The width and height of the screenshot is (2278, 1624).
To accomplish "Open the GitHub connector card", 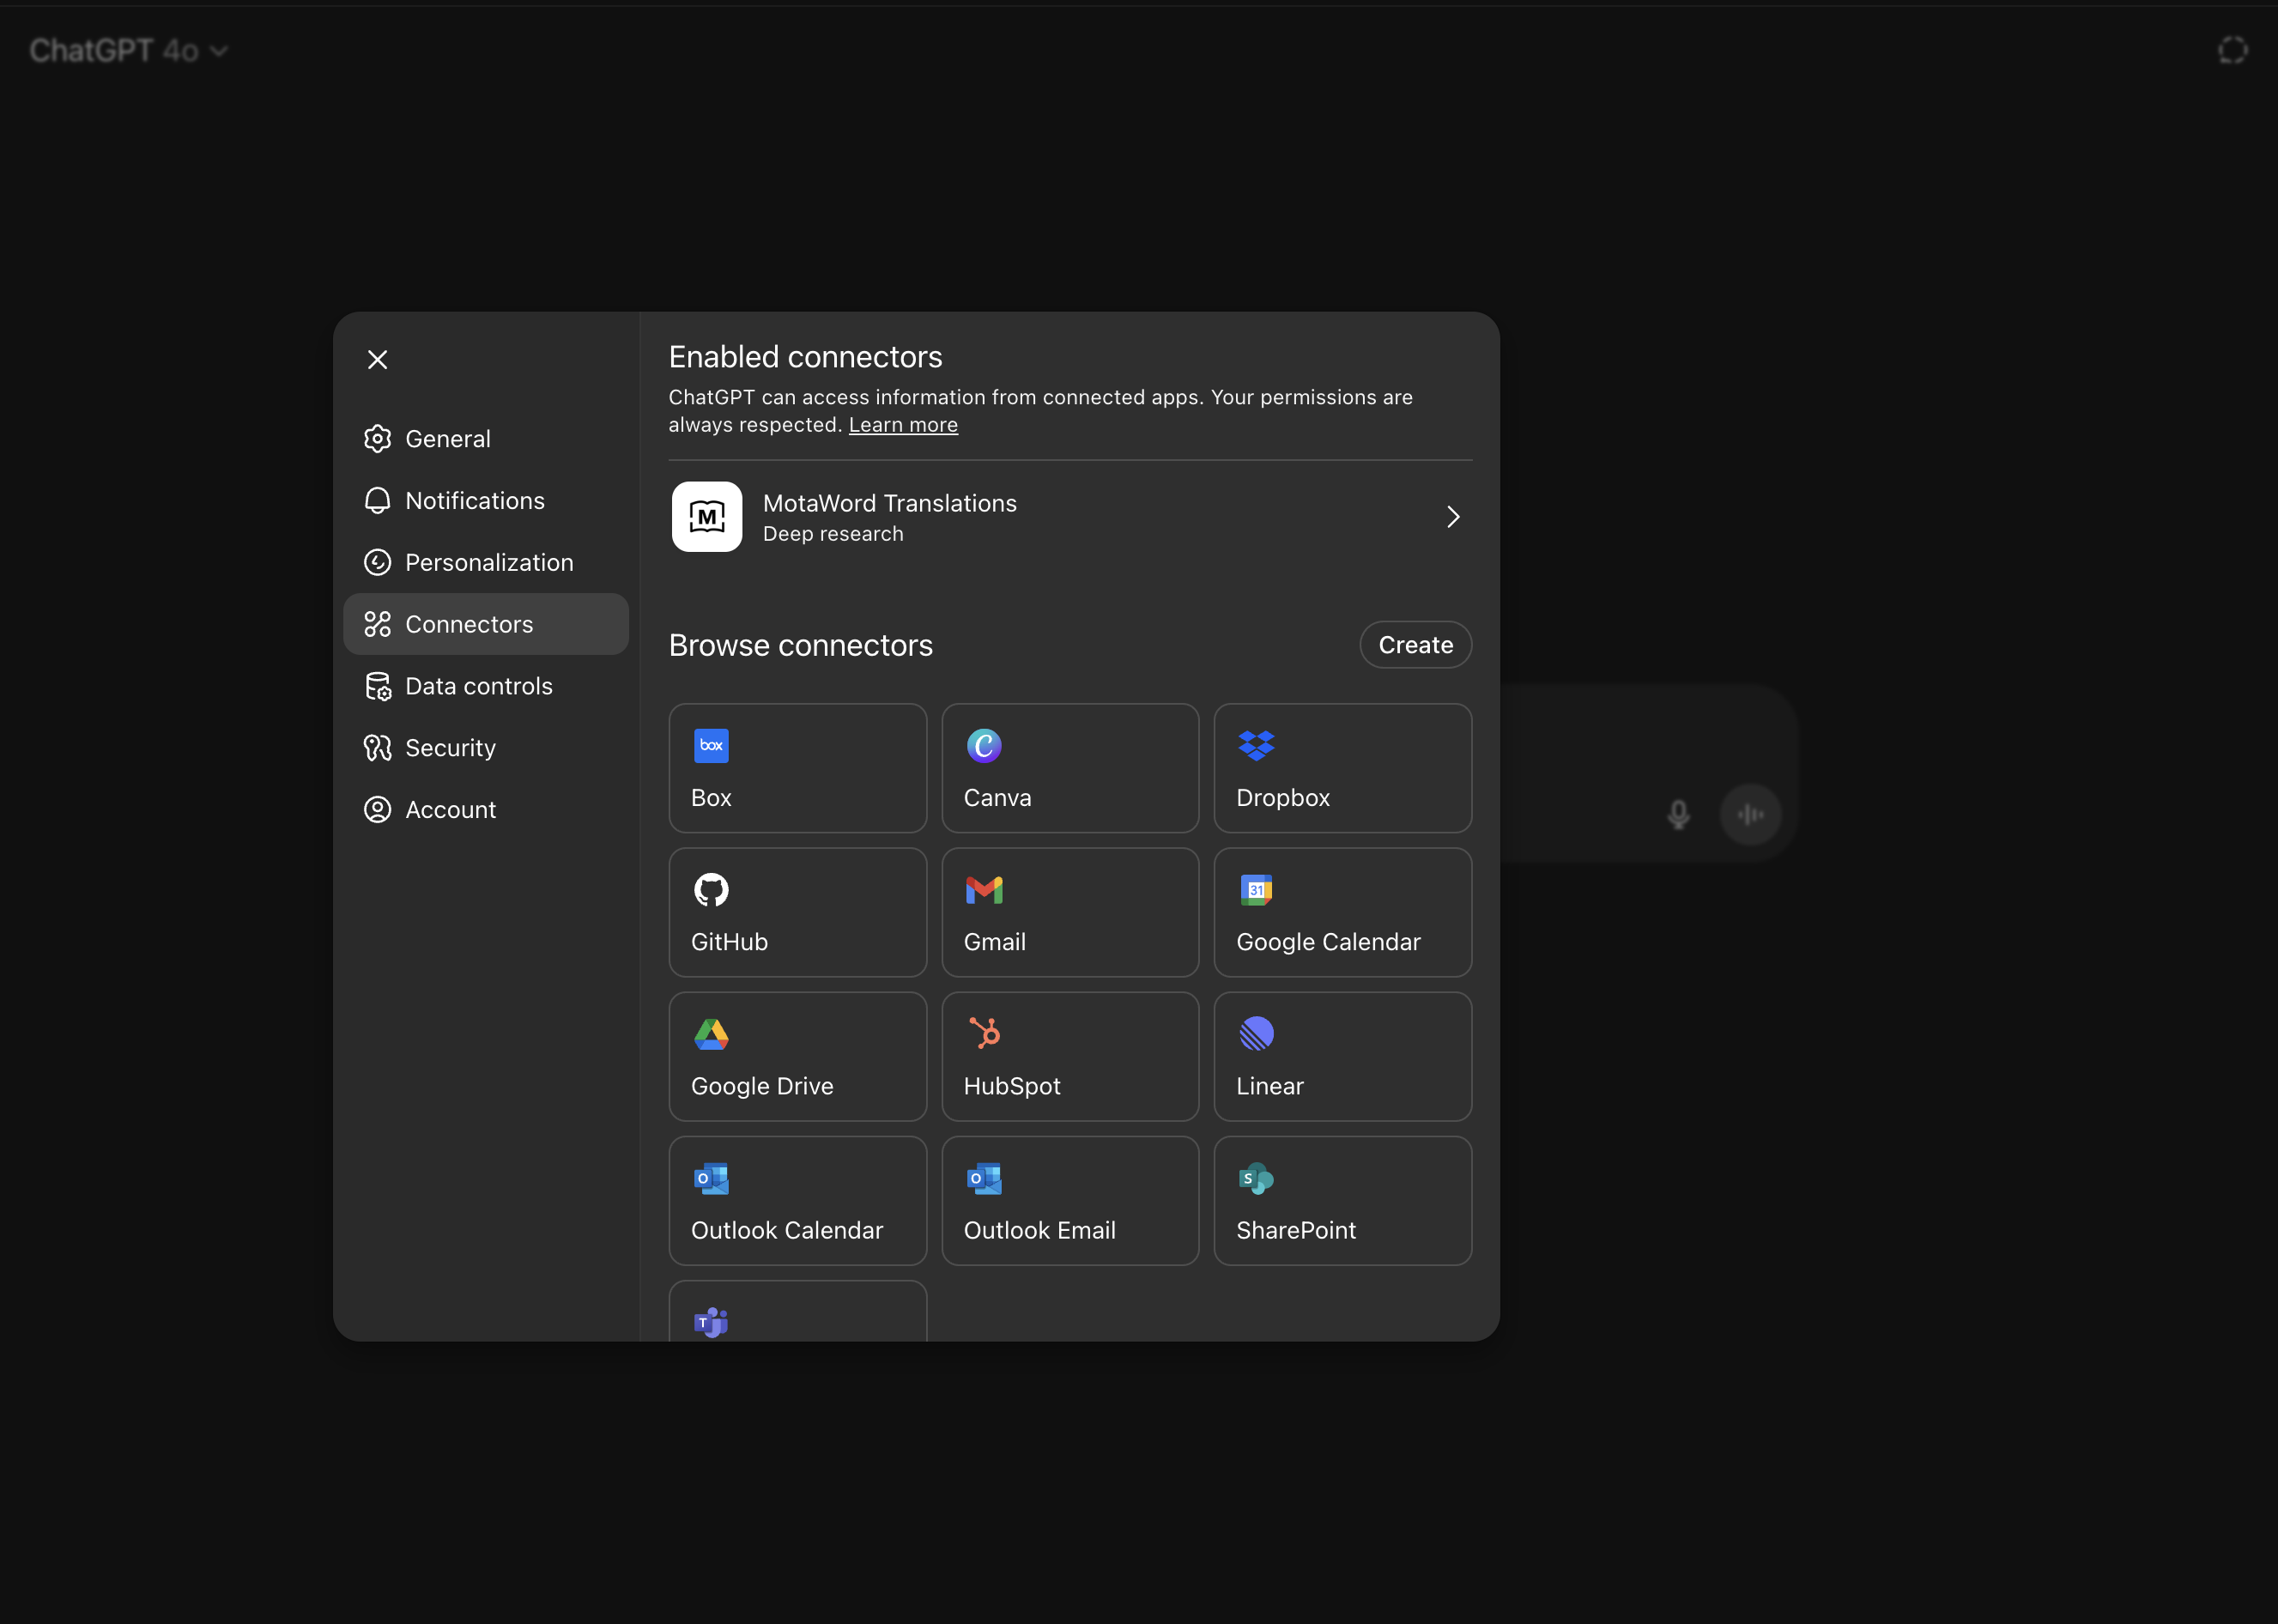I will click(798, 912).
